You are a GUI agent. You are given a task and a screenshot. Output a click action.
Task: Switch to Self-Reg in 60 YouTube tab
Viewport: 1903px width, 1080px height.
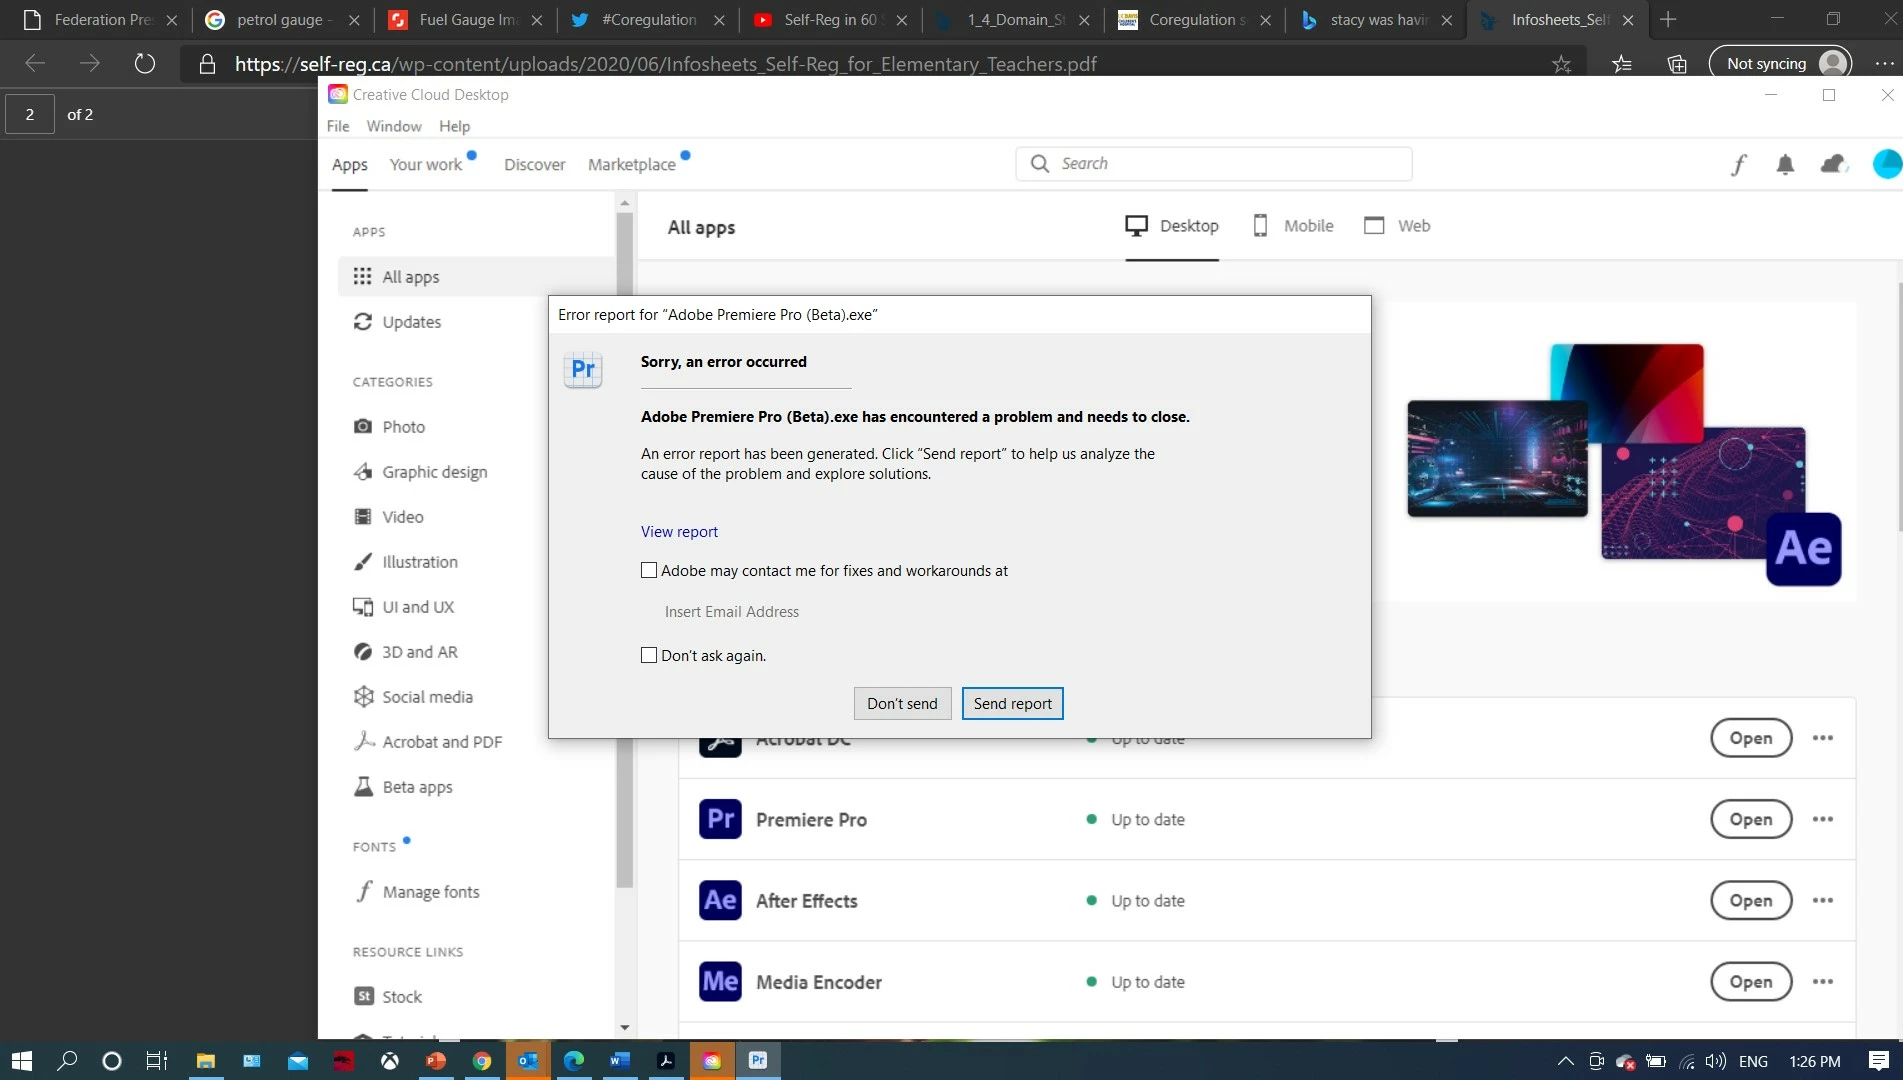[x=830, y=20]
